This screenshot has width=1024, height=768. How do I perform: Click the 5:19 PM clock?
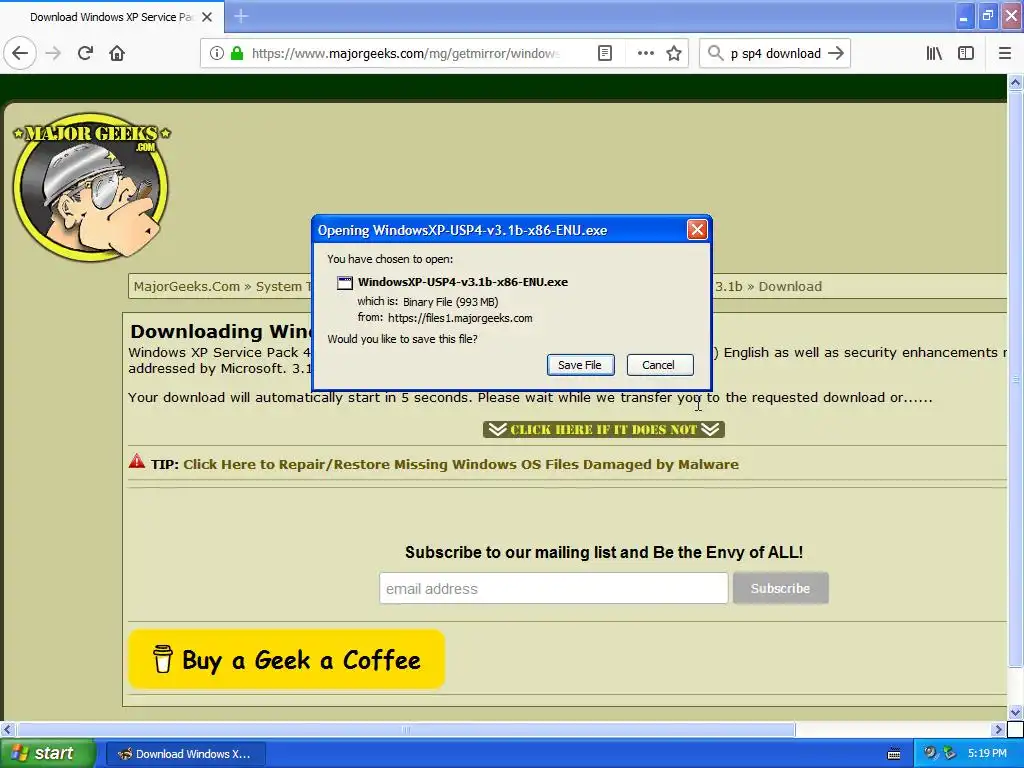[987, 753]
